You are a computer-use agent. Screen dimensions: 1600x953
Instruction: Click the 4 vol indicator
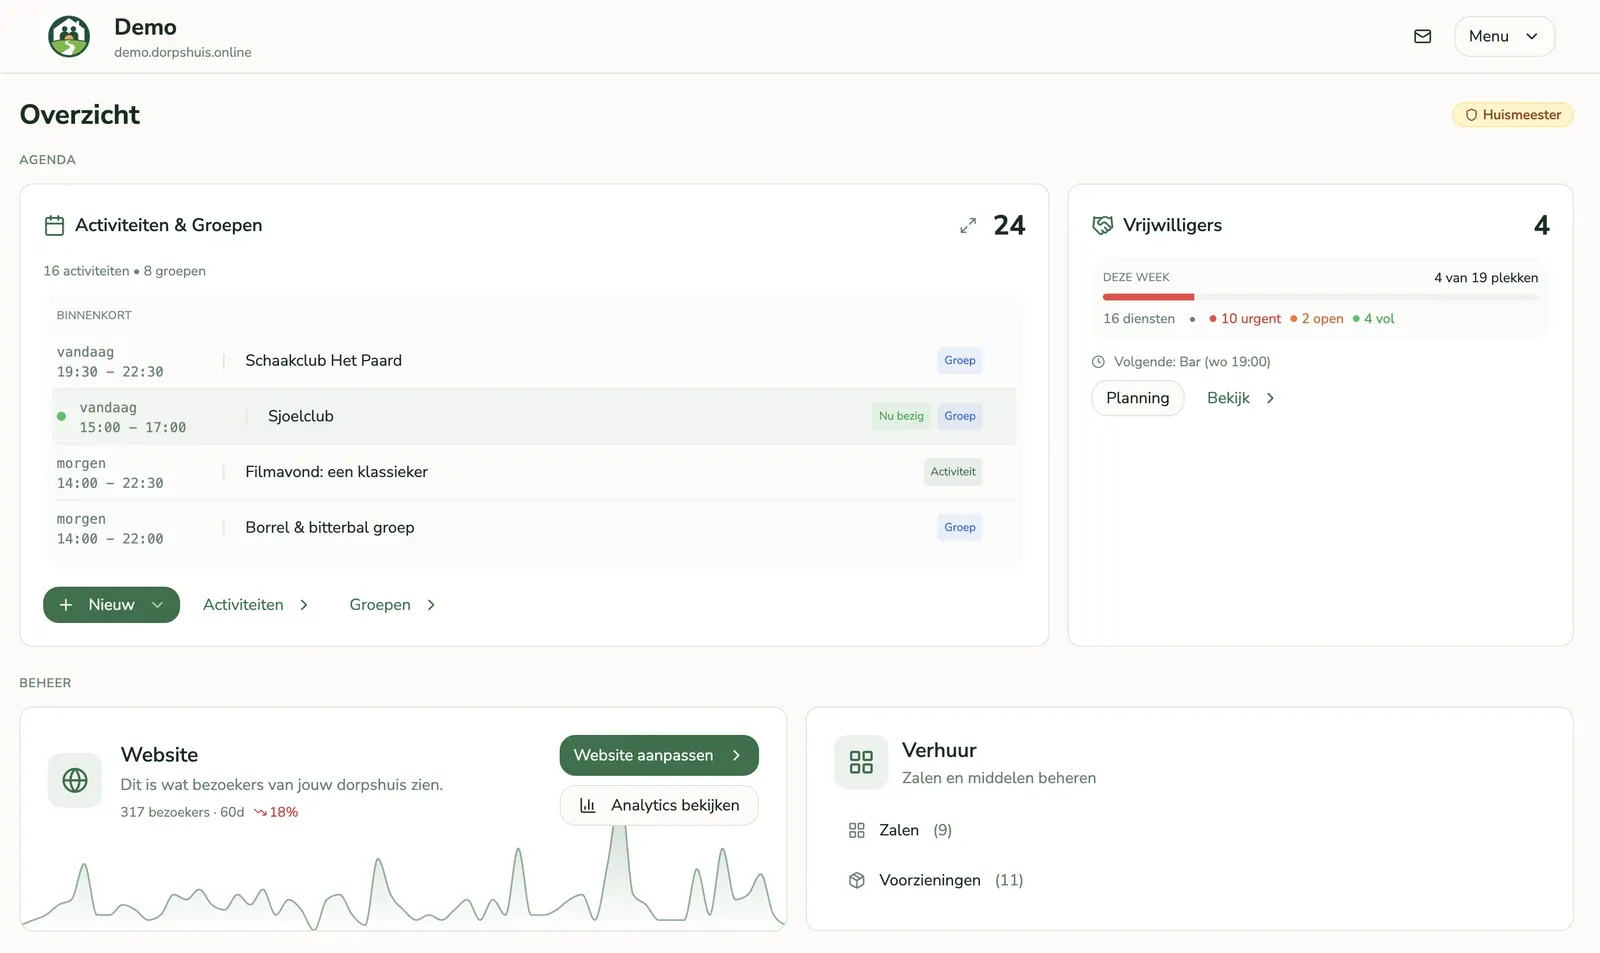point(1374,319)
